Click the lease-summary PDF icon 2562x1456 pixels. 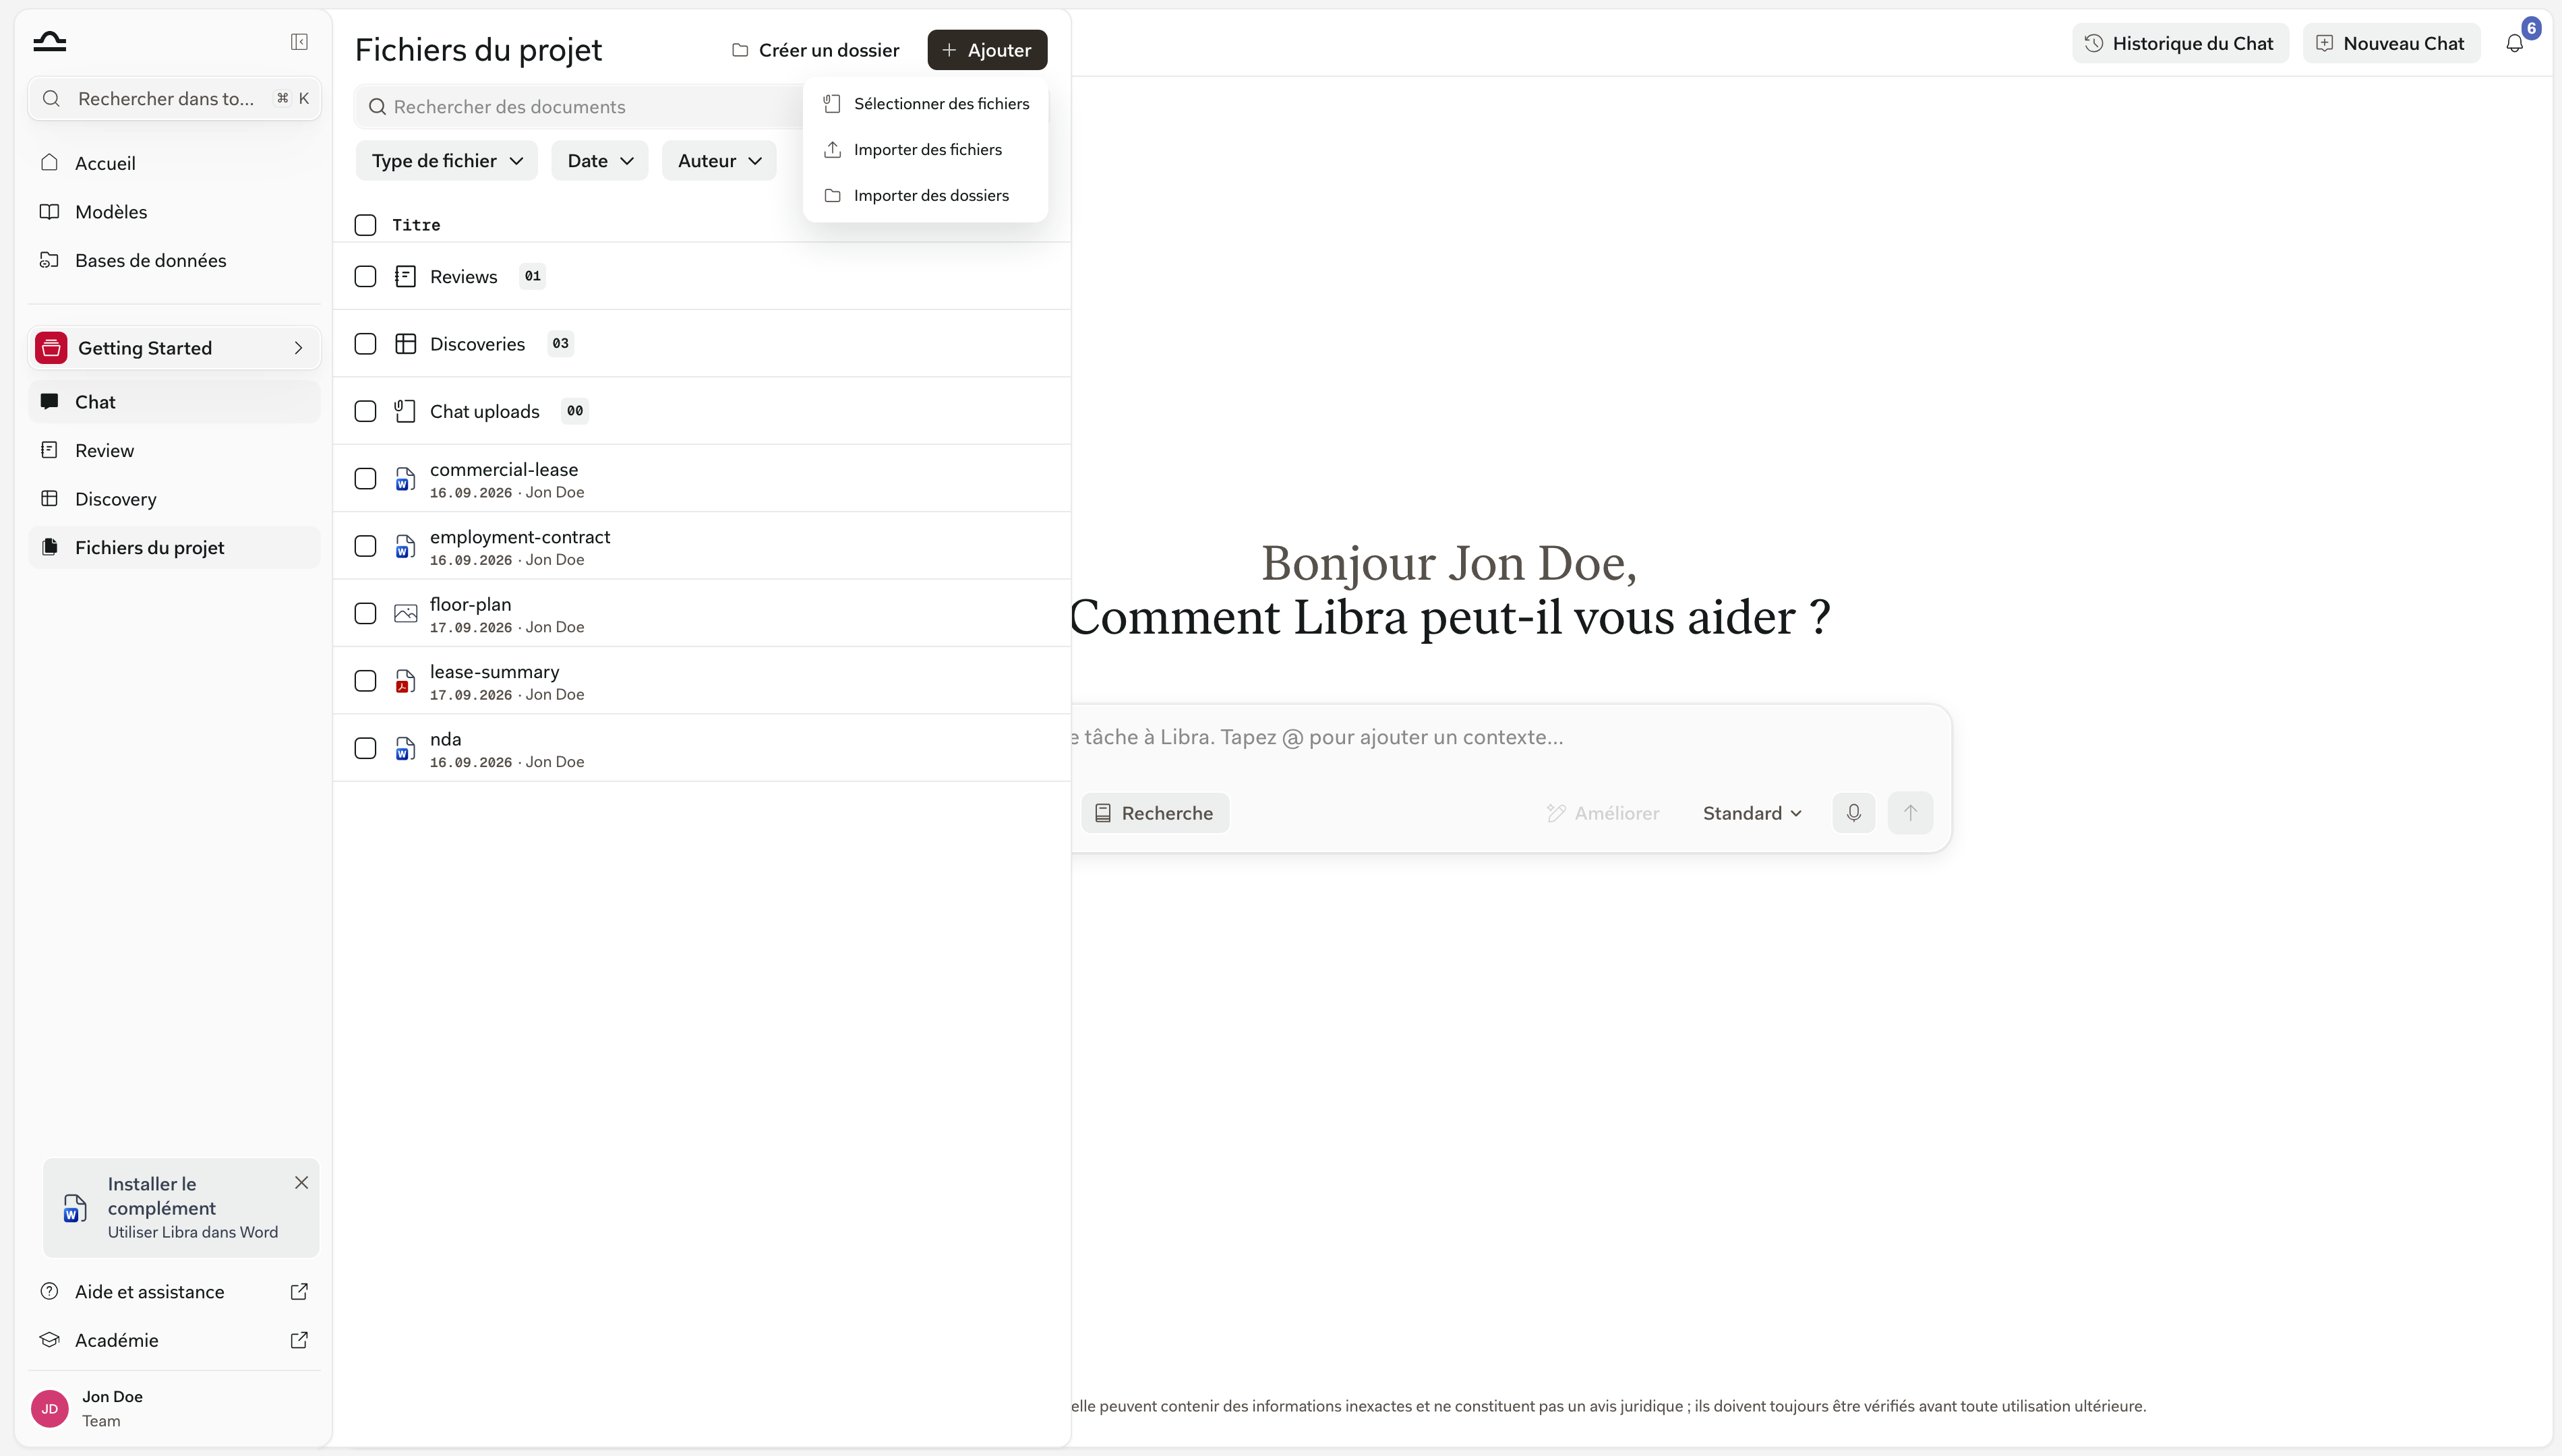click(405, 681)
